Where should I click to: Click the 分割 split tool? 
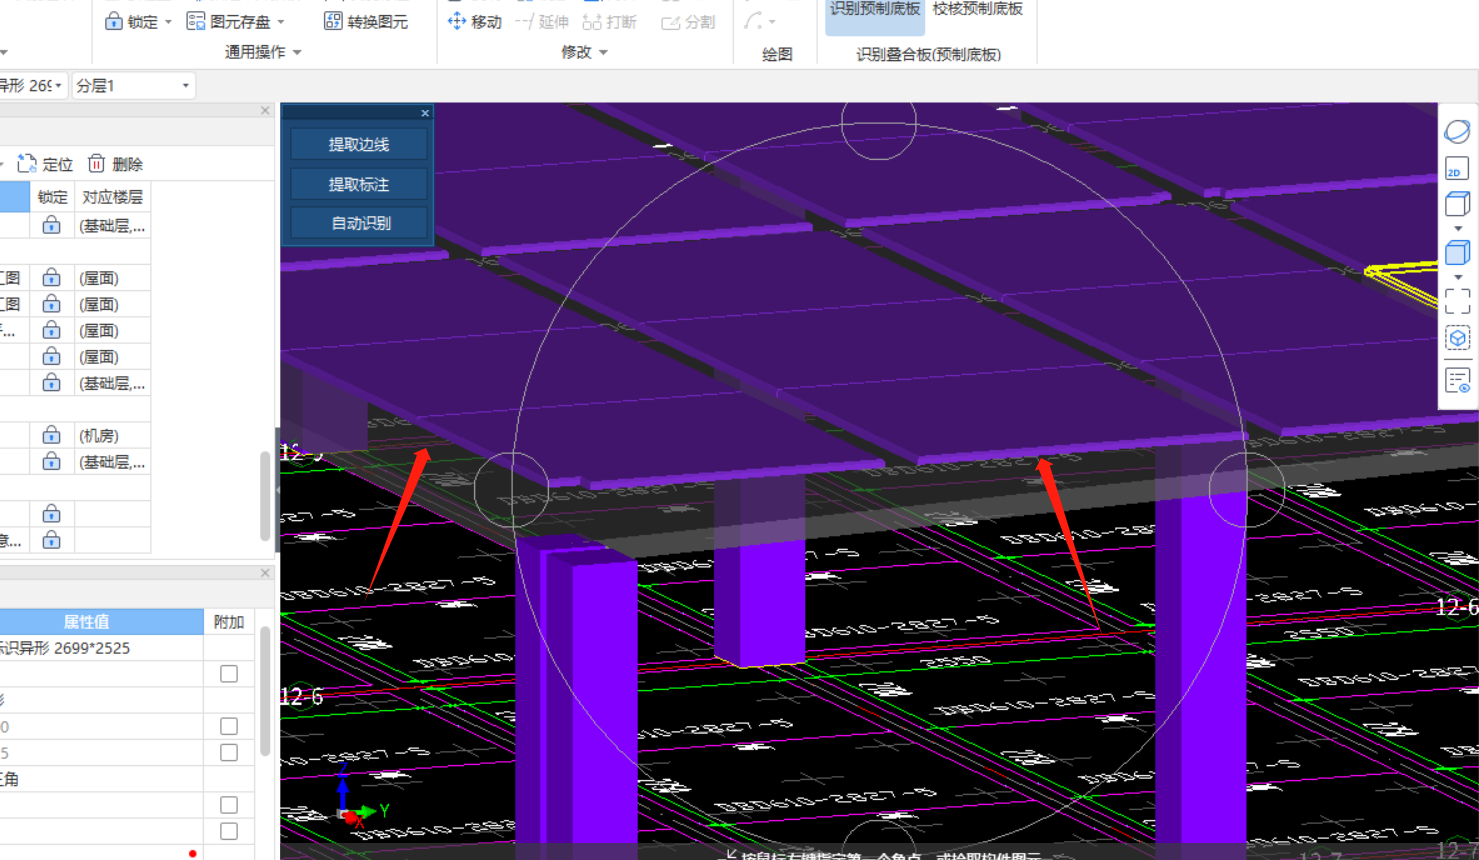pyautogui.click(x=688, y=21)
